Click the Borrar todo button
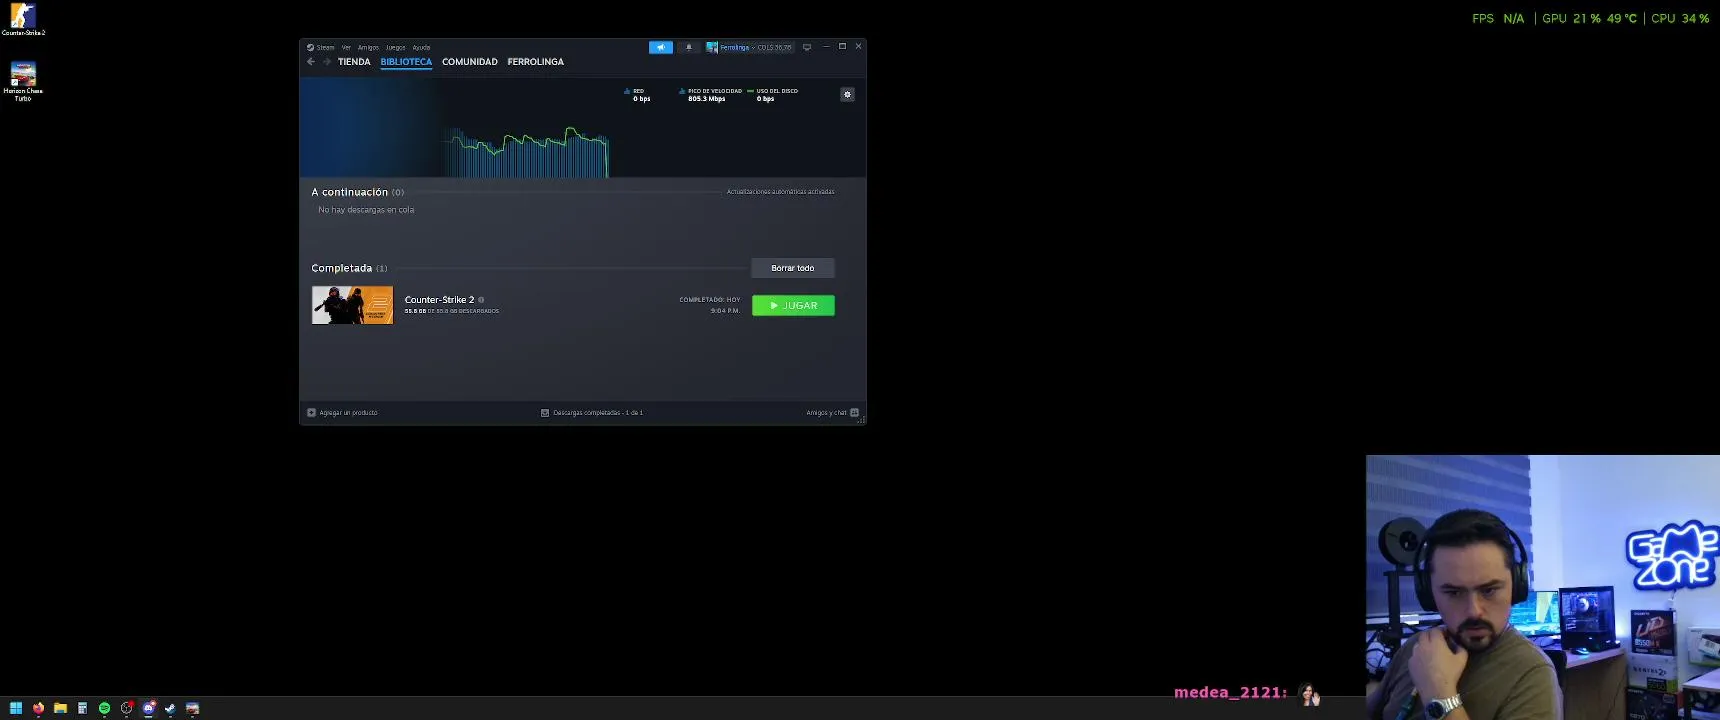Image resolution: width=1720 pixels, height=720 pixels. click(793, 268)
